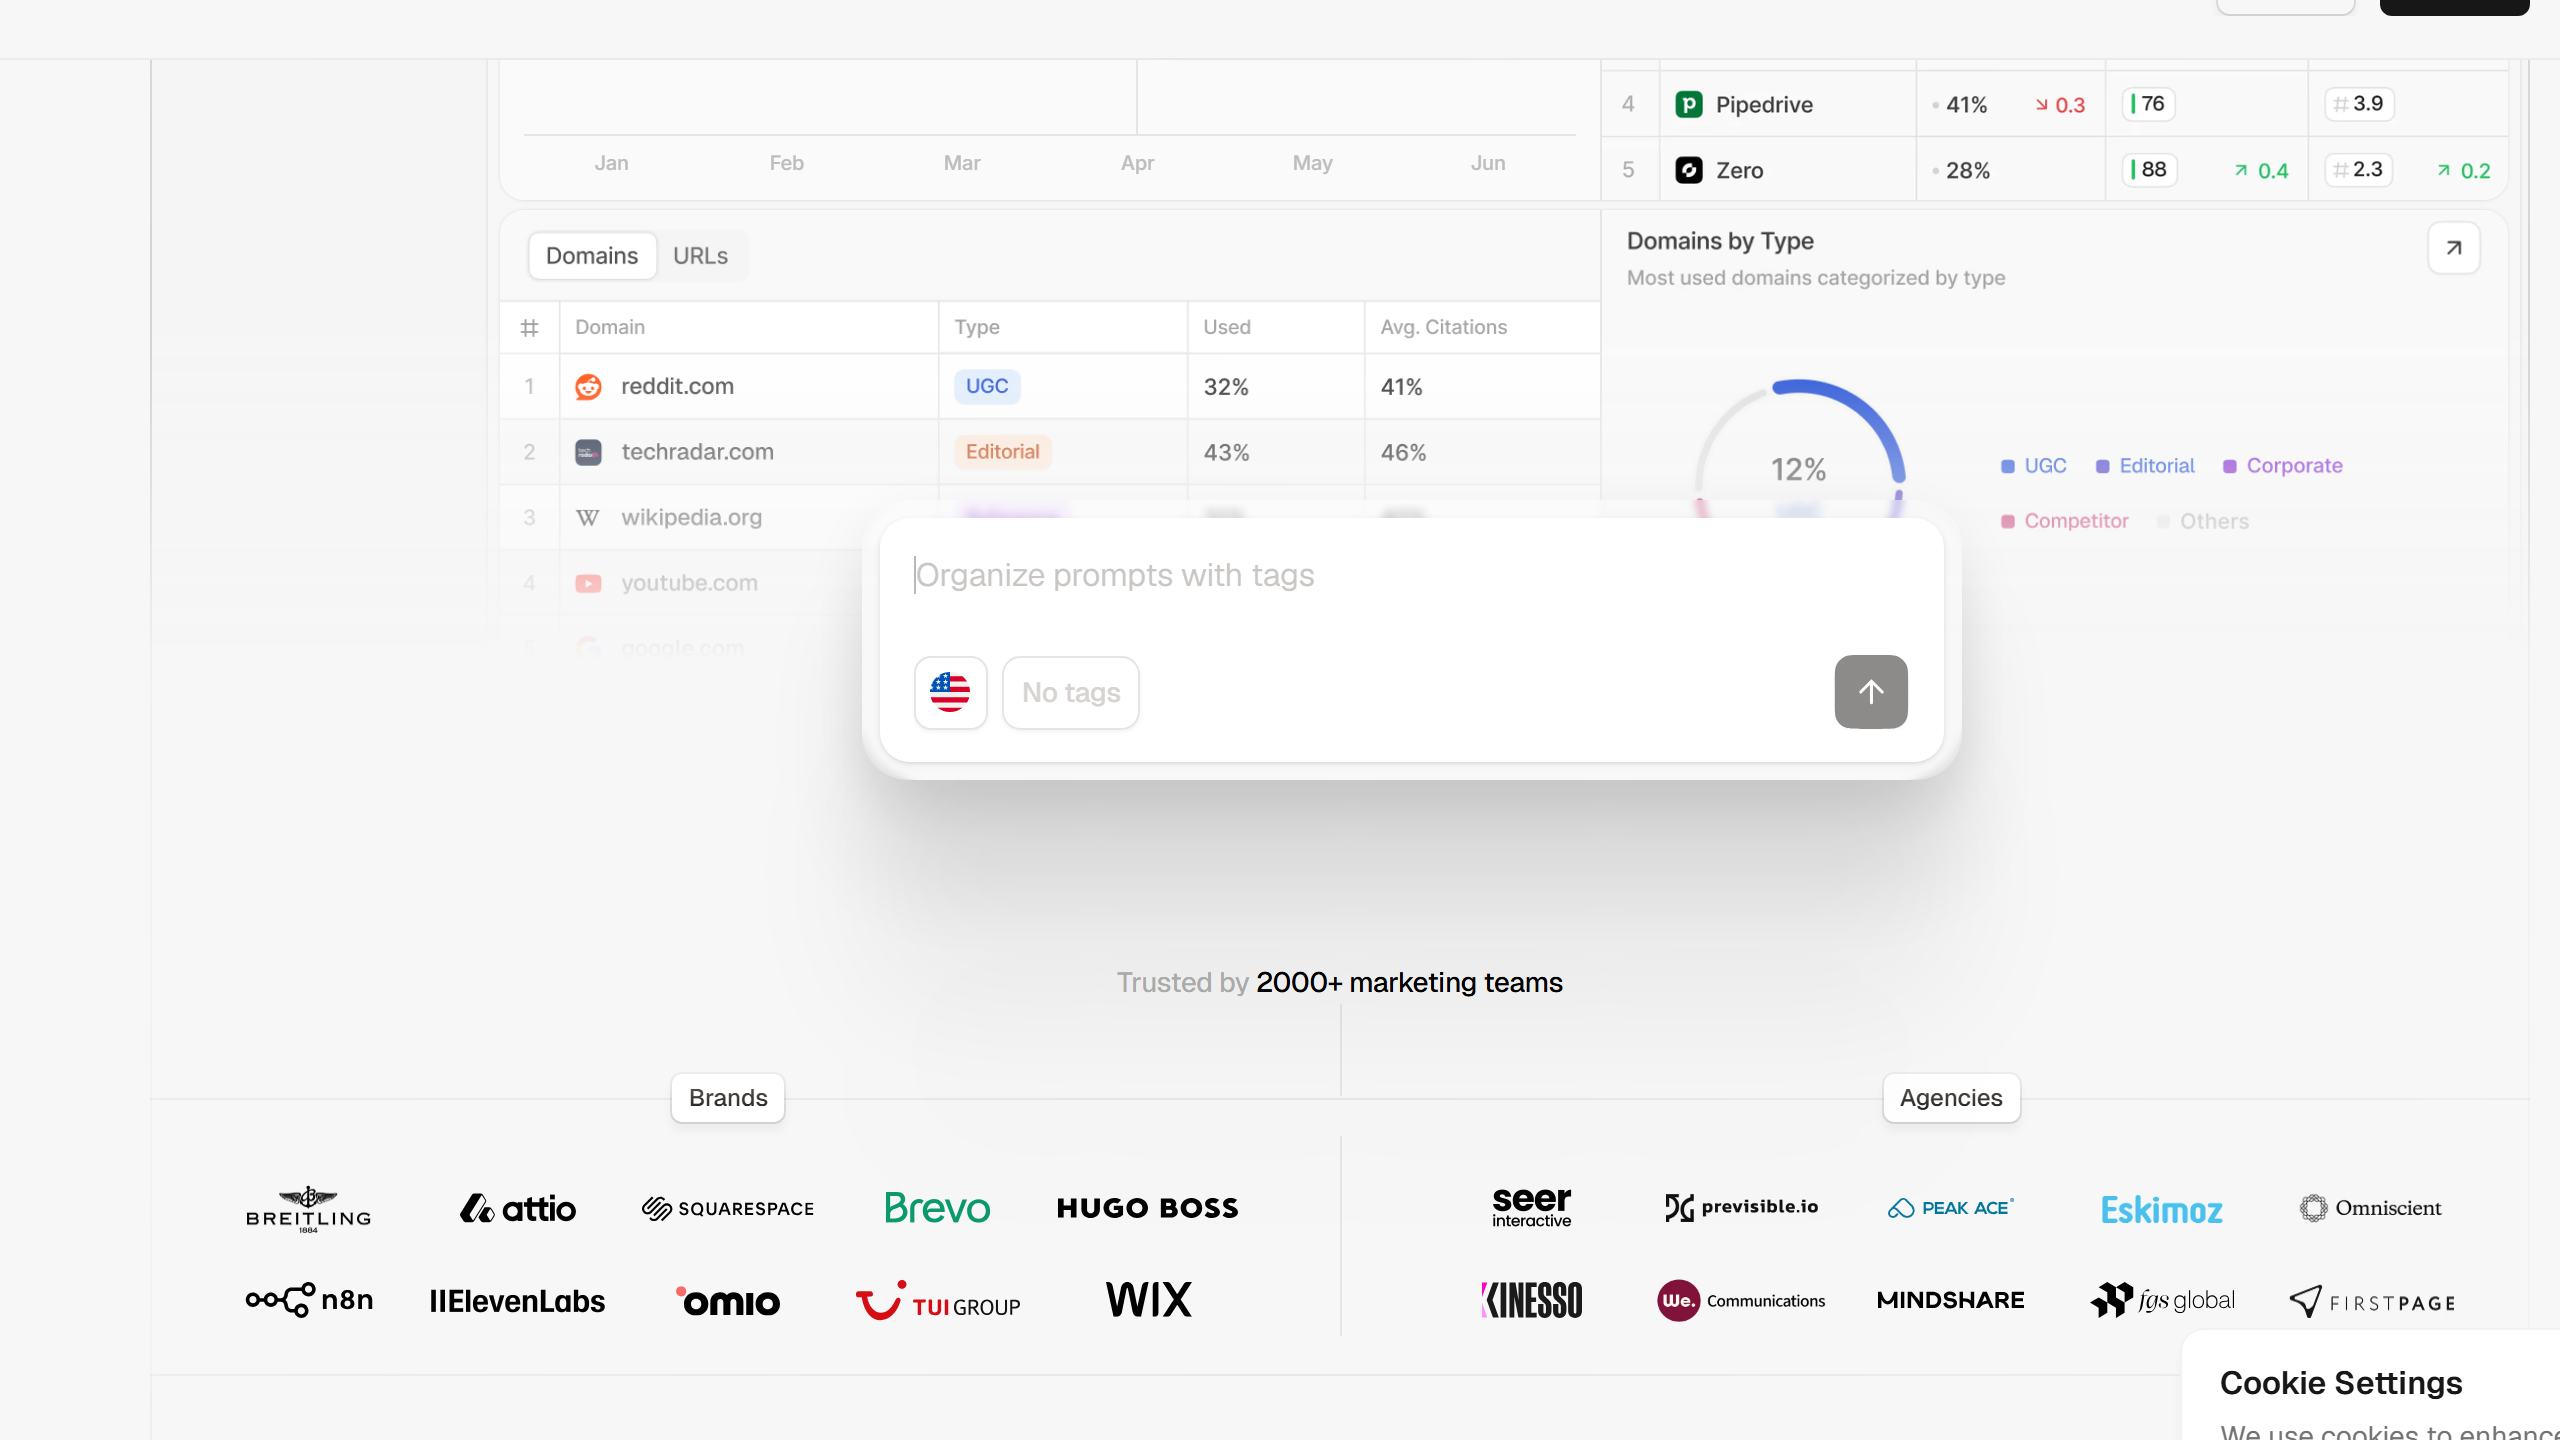
Task: Click the Eskimoz logo
Action: 2161,1210
